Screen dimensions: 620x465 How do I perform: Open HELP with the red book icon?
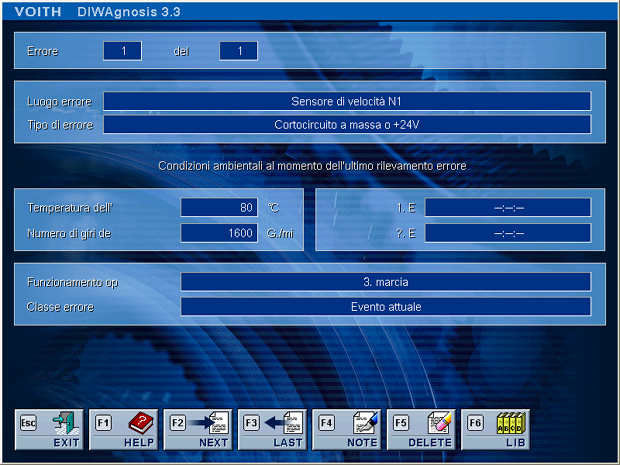pyautogui.click(x=124, y=430)
